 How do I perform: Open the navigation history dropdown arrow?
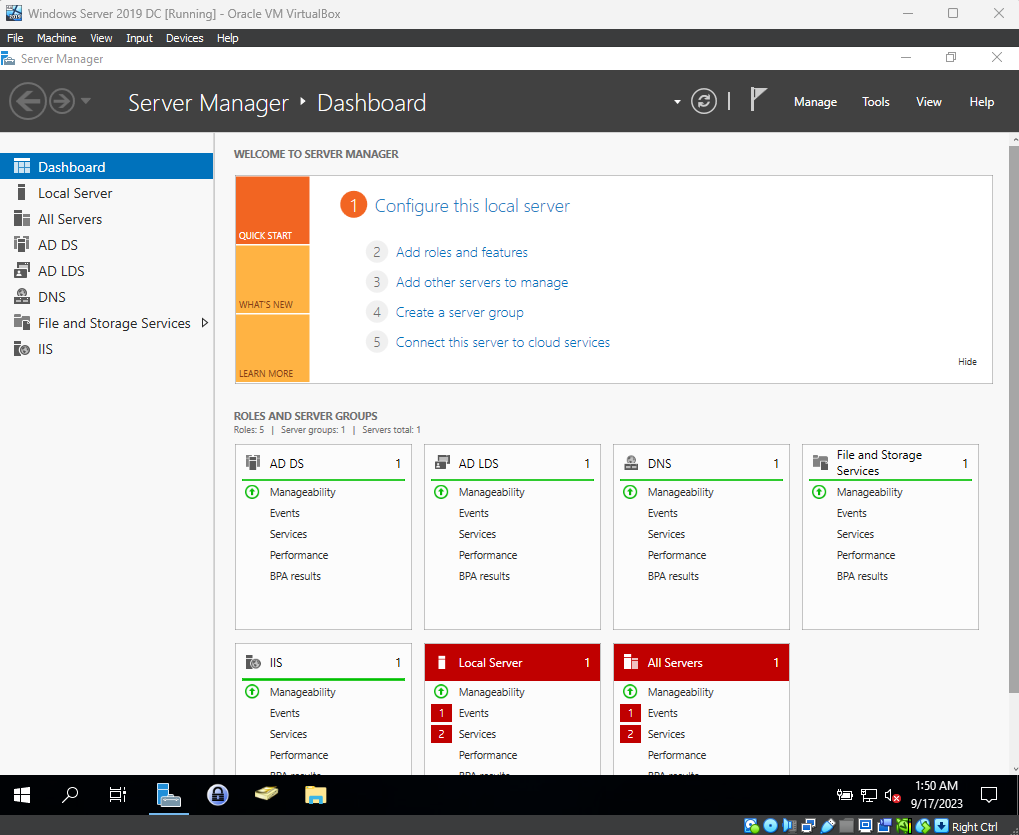(86, 101)
